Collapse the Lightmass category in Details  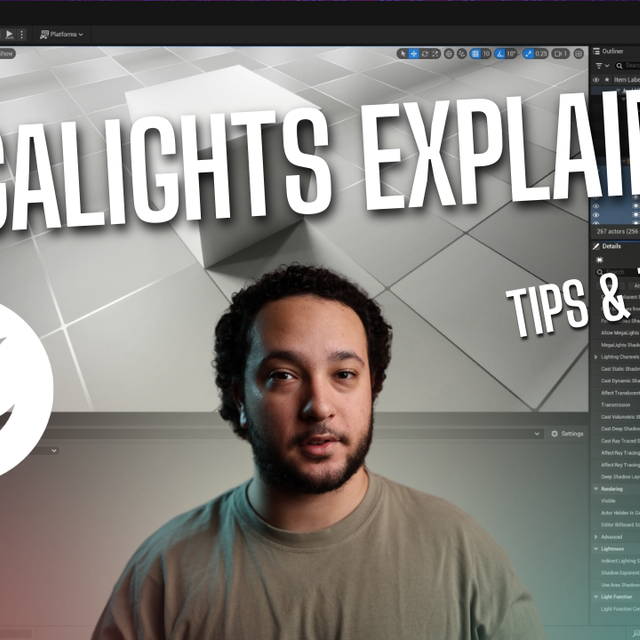coord(597,549)
